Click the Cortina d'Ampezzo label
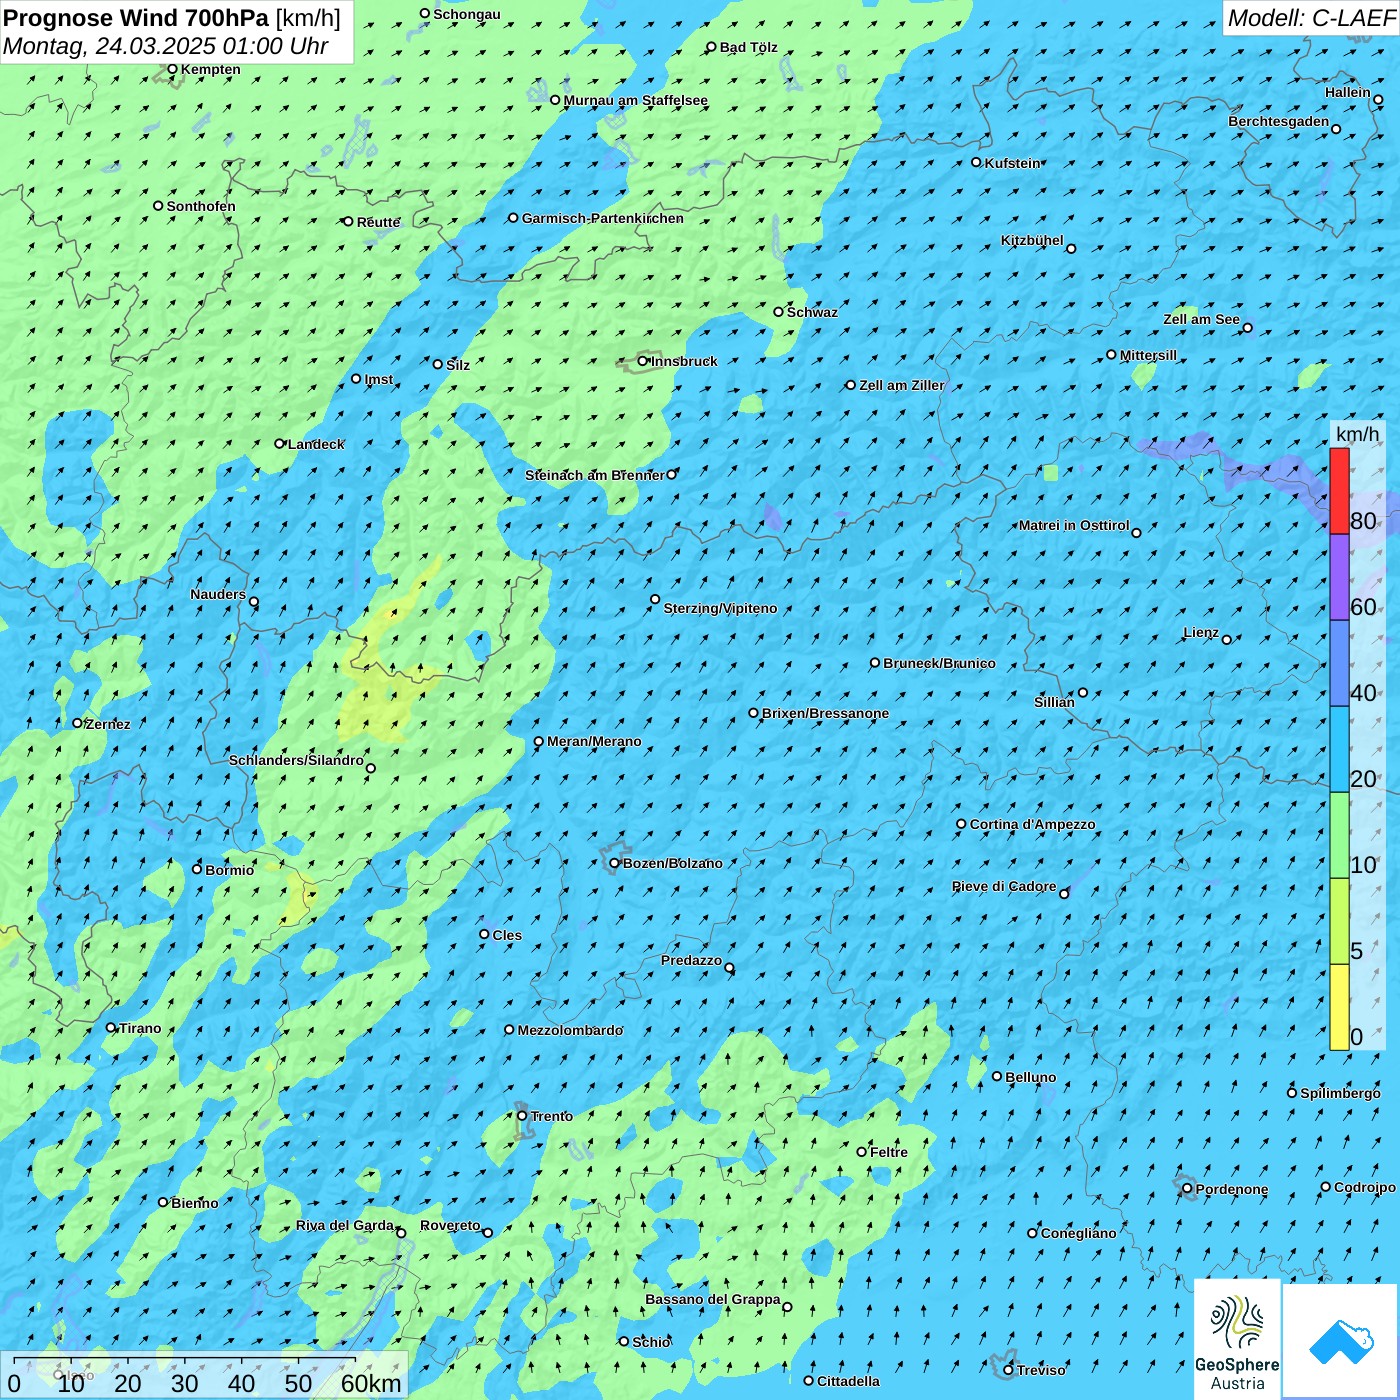Viewport: 1400px width, 1400px height. click(x=1032, y=824)
